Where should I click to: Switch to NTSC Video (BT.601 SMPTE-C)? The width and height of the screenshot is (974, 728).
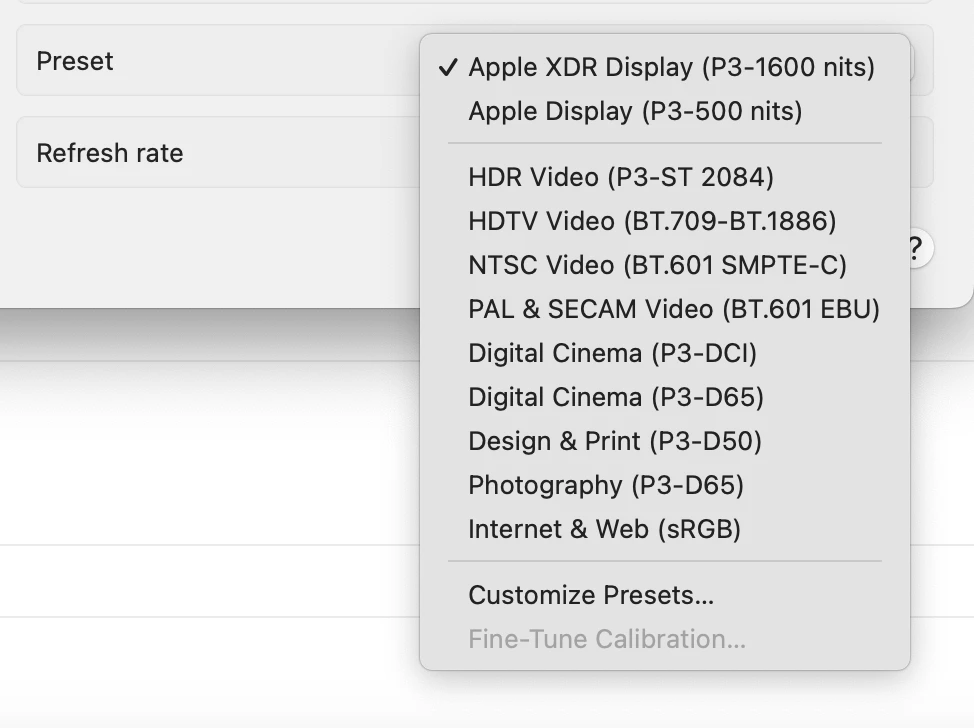click(x=657, y=265)
